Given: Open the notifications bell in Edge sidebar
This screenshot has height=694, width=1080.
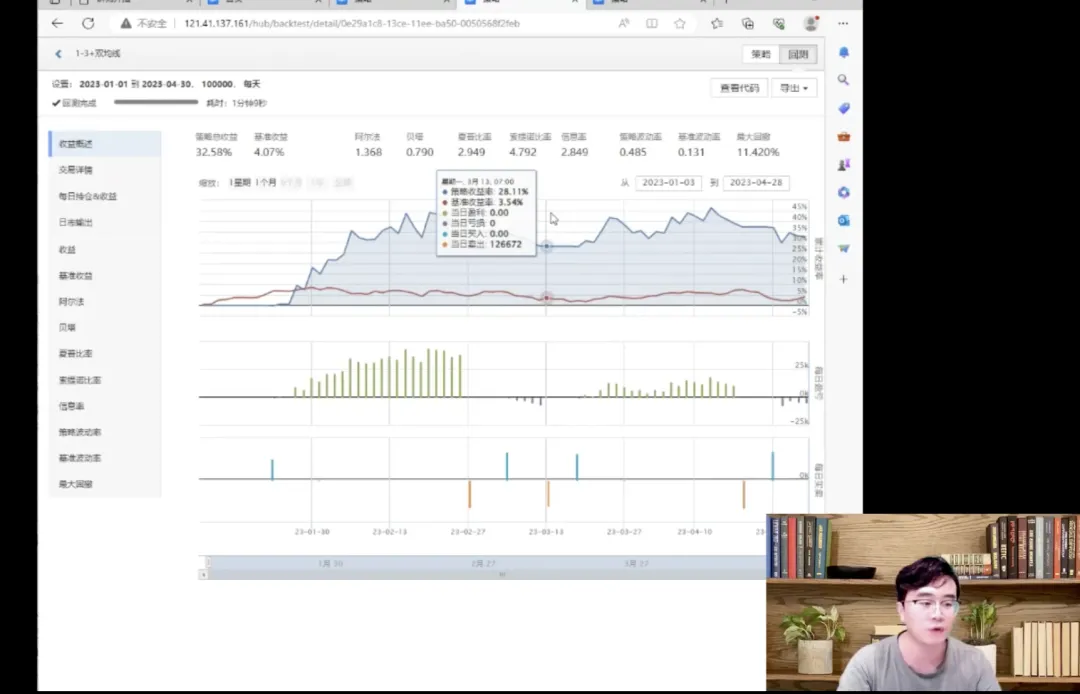Looking at the screenshot, I should (844, 52).
